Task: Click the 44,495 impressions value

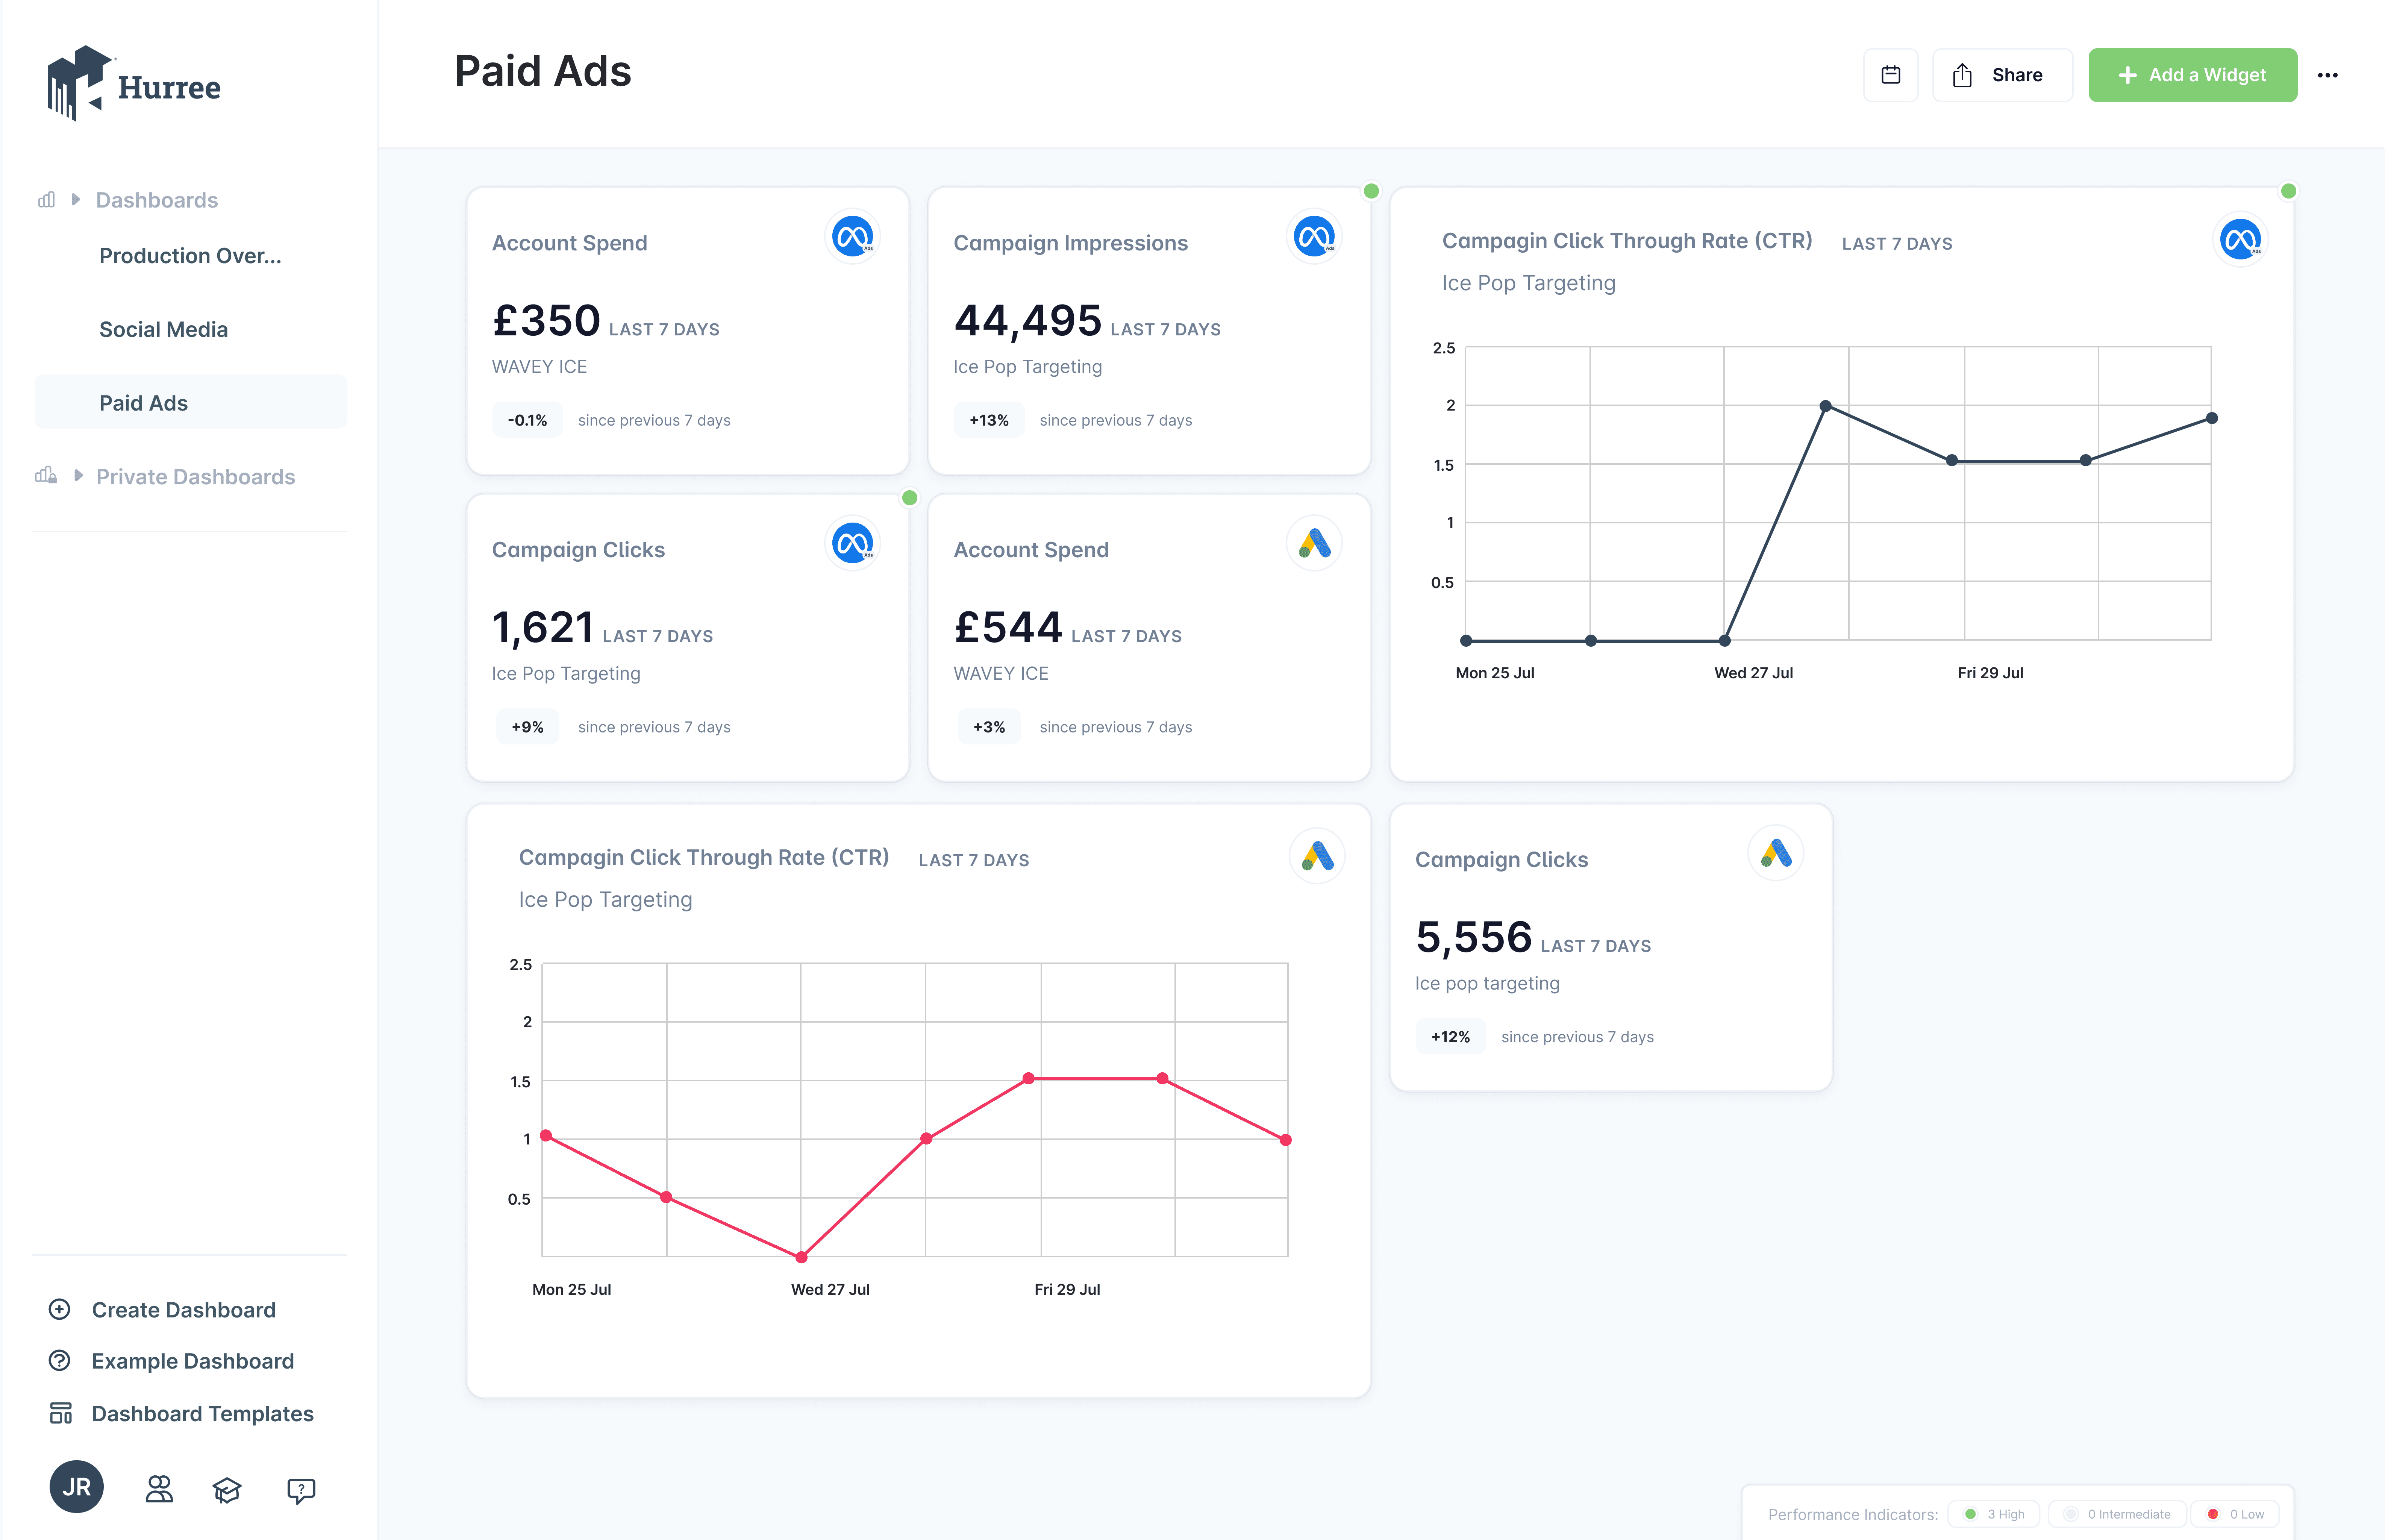Action: pos(1027,321)
